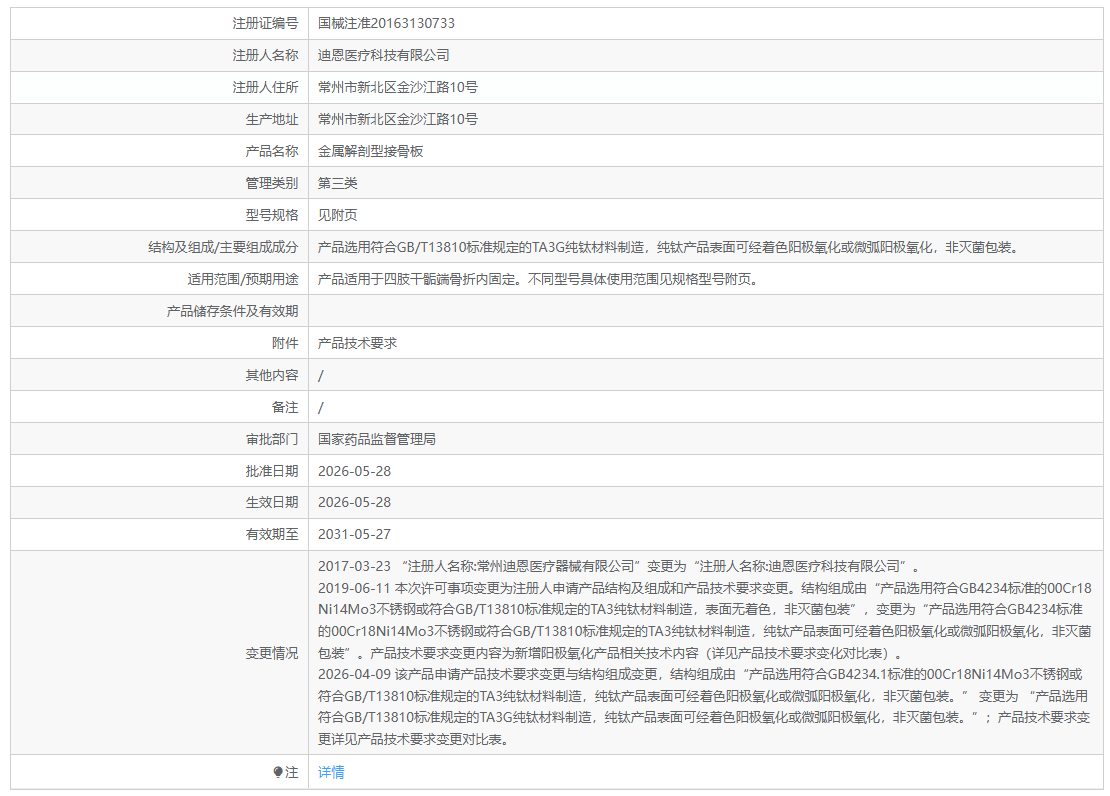Click the change entry dated 2026-04-09
This screenshot has height=796, width=1110.
pyautogui.click(x=704, y=707)
